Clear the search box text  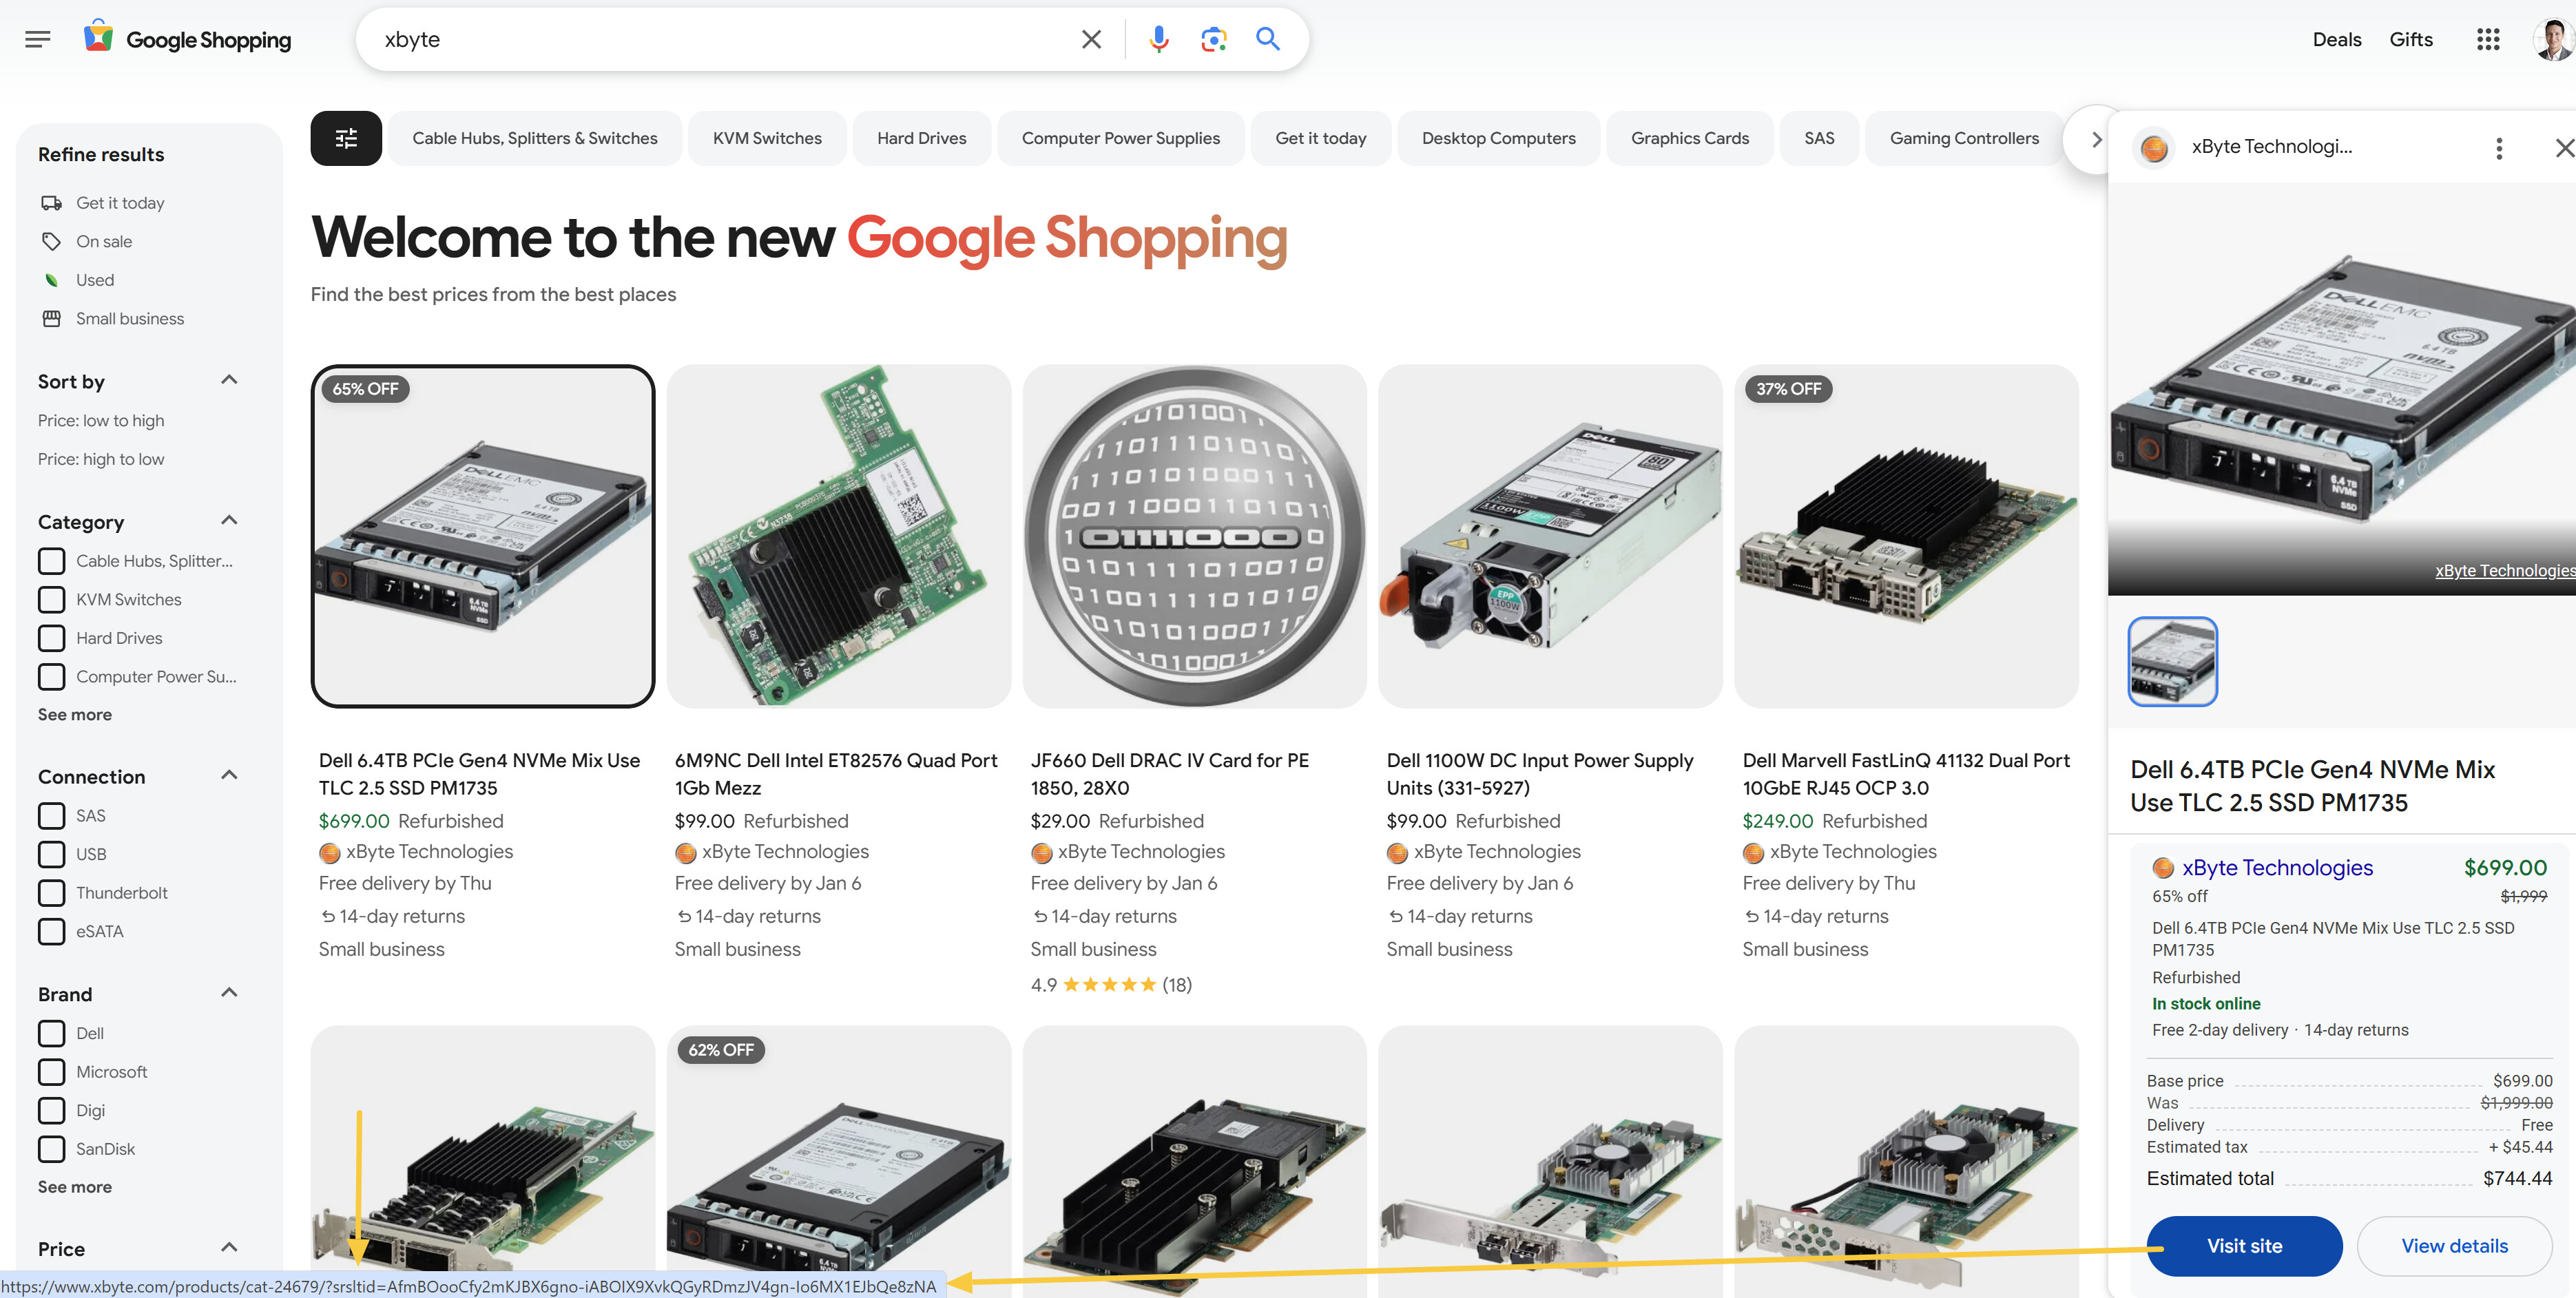[1091, 40]
